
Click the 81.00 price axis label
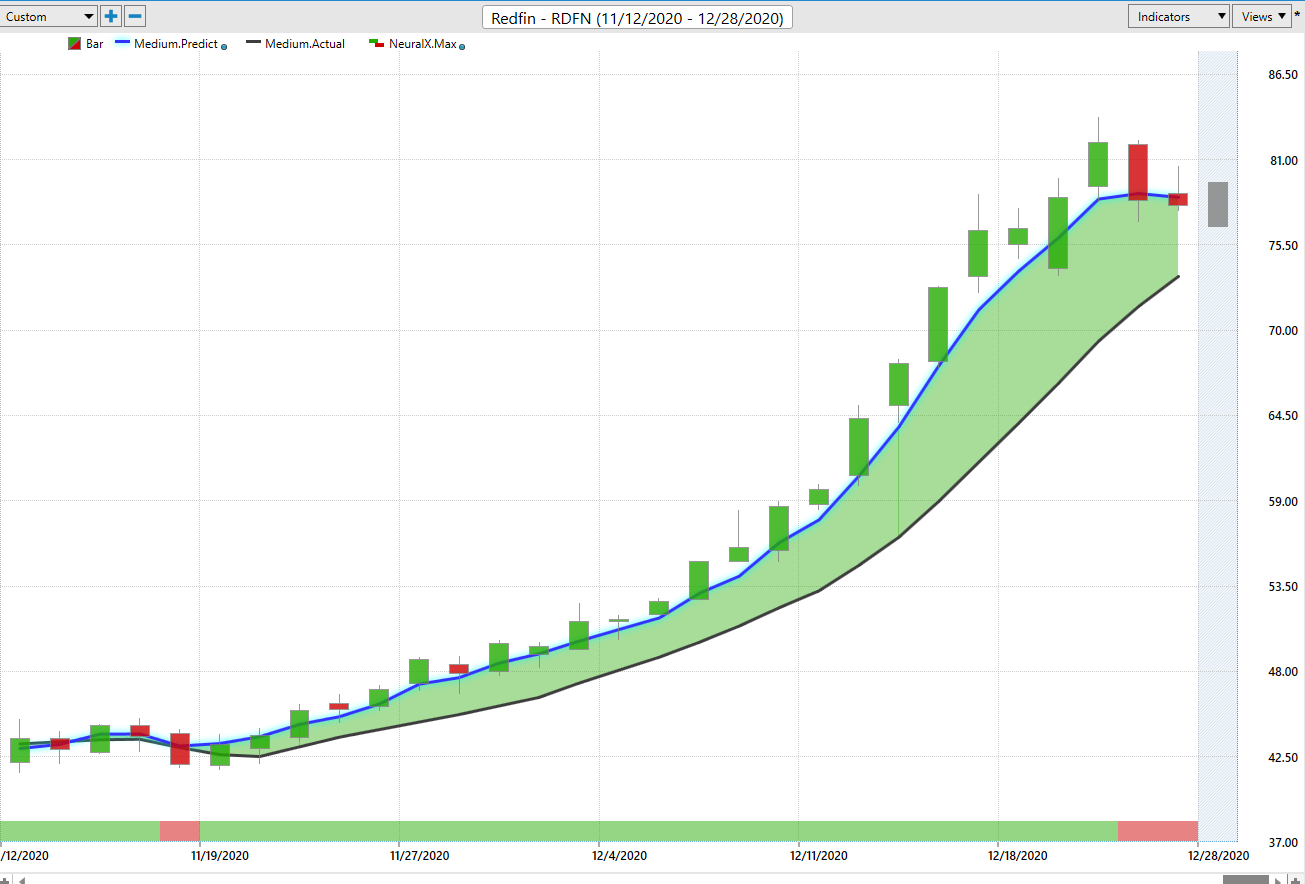1284,160
